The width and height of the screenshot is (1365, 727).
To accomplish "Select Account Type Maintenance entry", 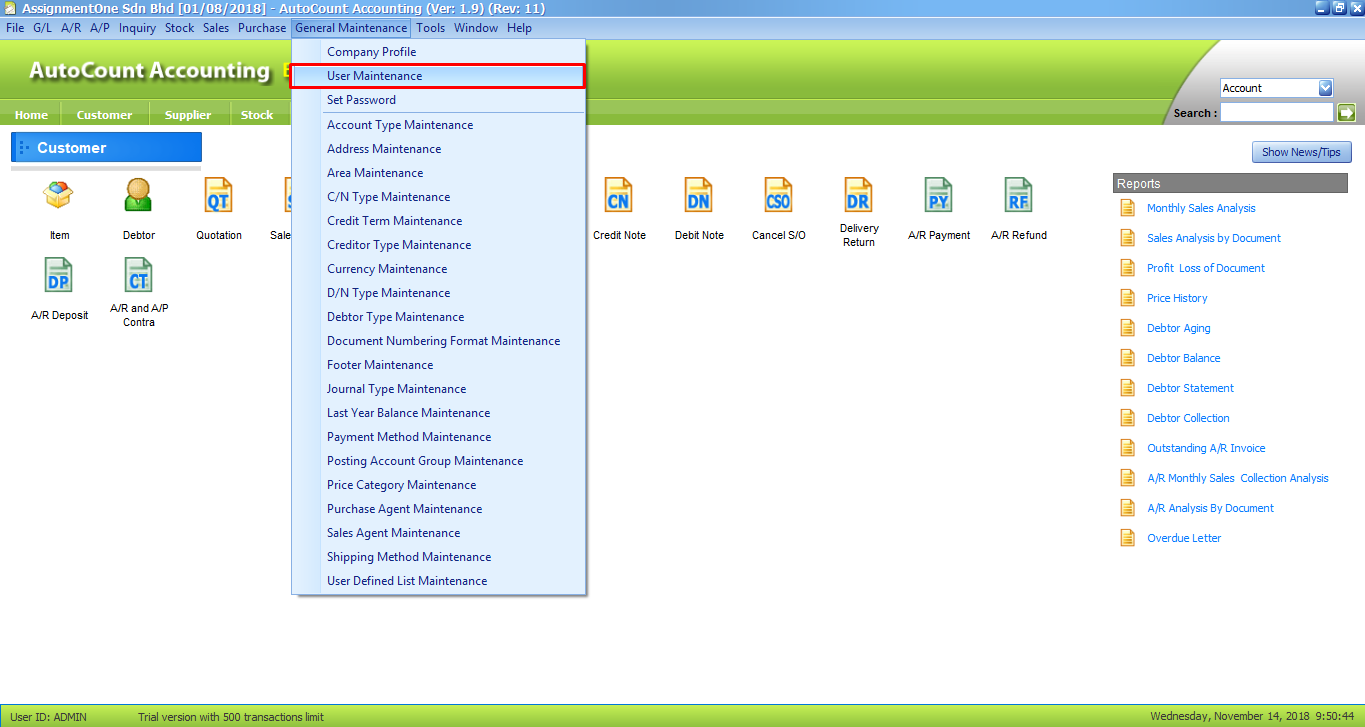I will pyautogui.click(x=438, y=125).
